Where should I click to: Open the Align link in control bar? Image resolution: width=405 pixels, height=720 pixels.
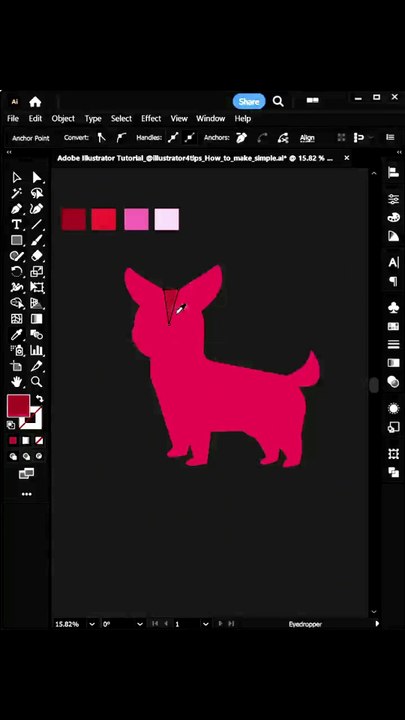pyautogui.click(x=307, y=138)
